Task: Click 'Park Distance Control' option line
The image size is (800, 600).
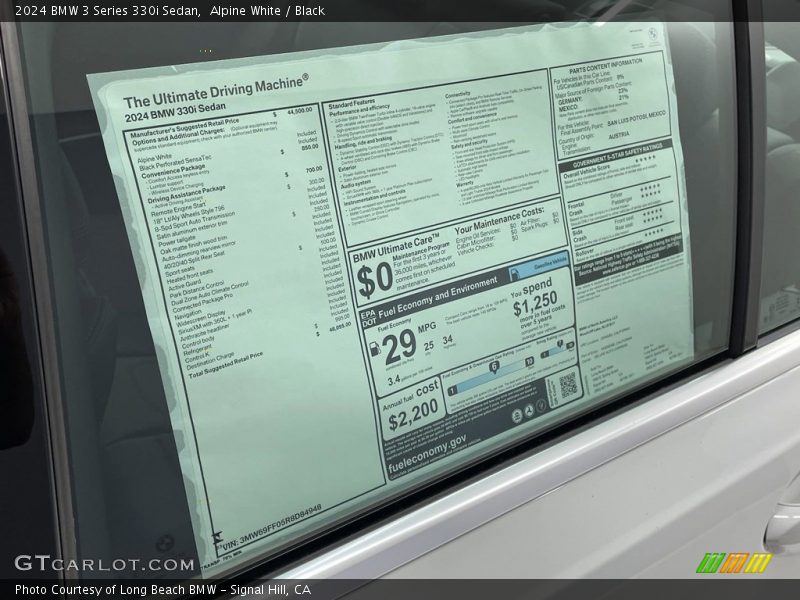Action: coord(196,290)
